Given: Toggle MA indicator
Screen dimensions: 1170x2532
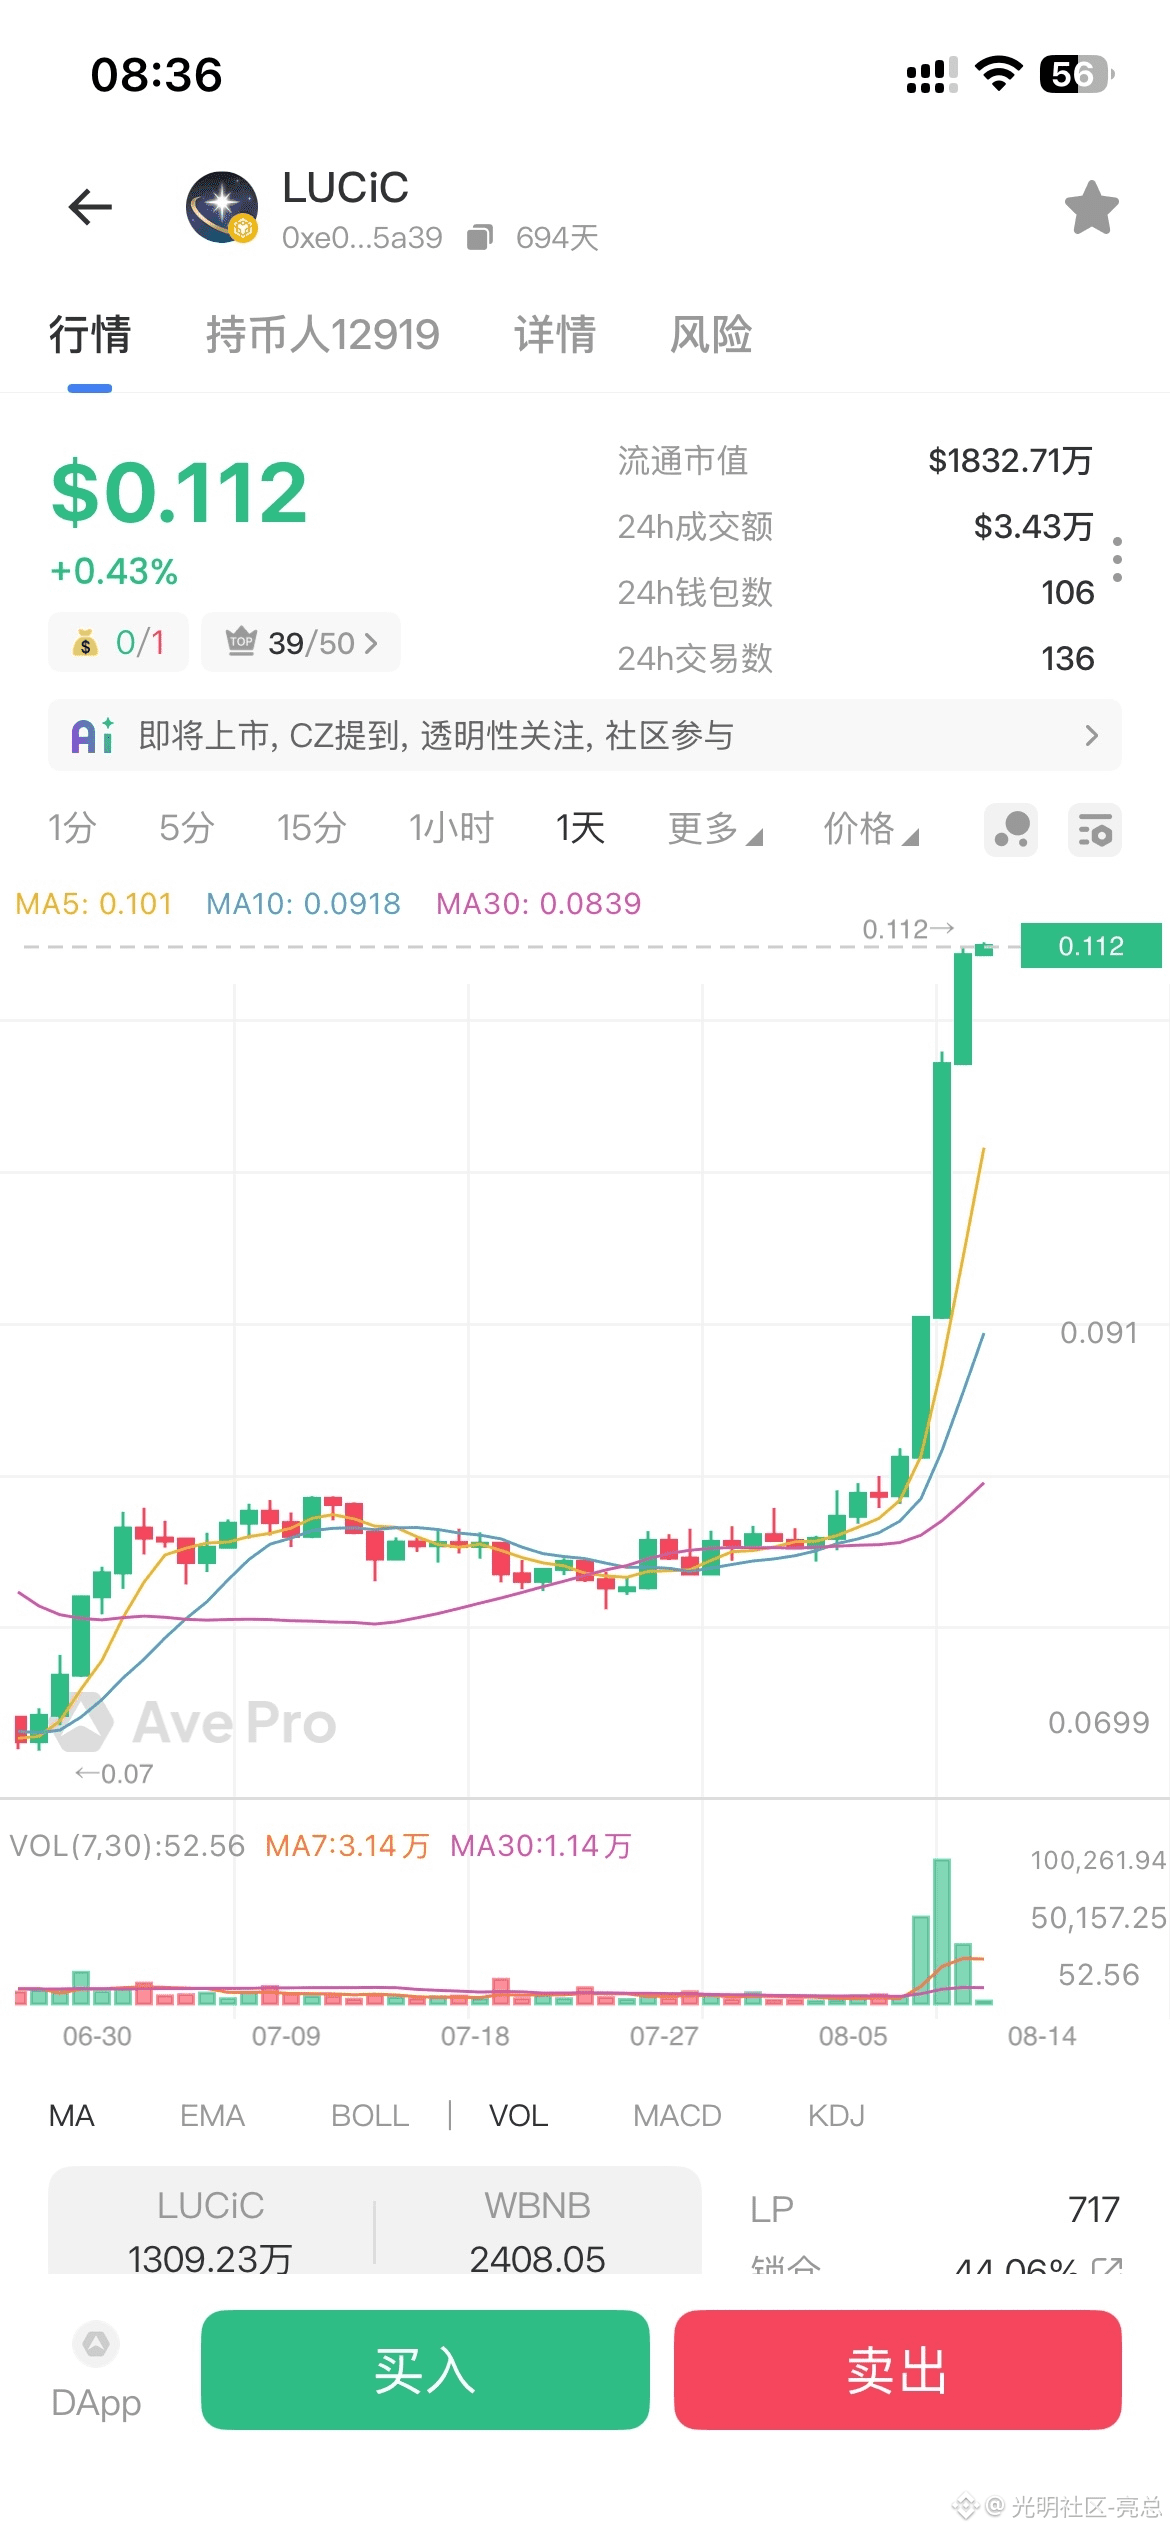Looking at the screenshot, I should coord(72,2115).
